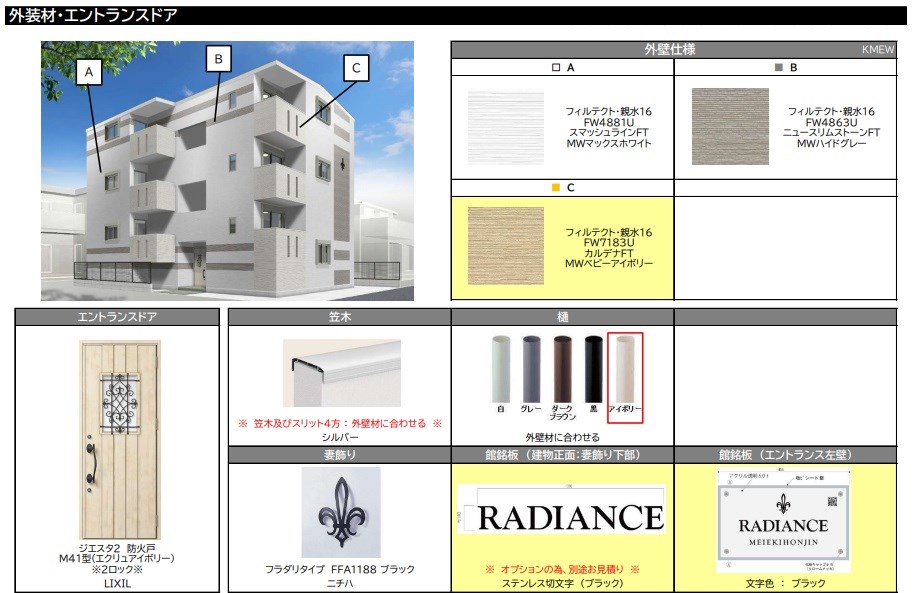913x593 pixels.
Task: Open the grey FW4863U siding texture sample
Action: click(x=730, y=127)
